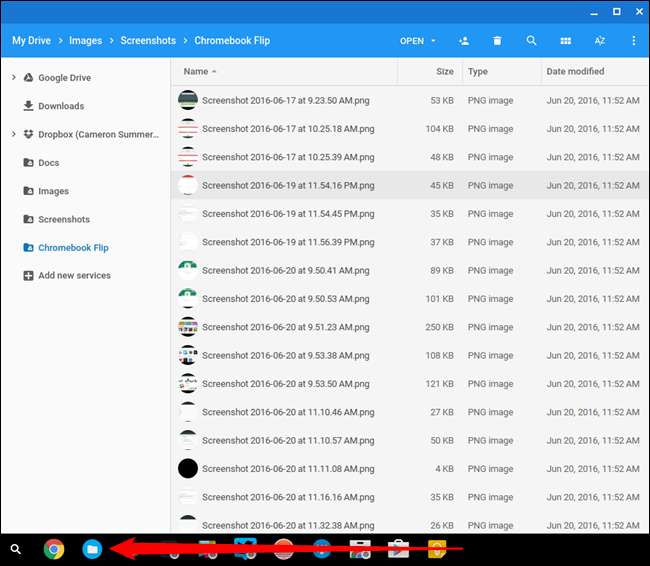Select Downloads in the sidebar
Screen dimensions: 650x566
point(60,106)
